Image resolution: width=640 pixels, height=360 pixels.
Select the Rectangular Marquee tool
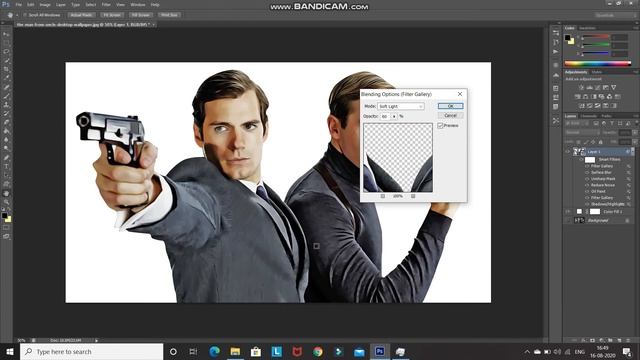pos(6,43)
